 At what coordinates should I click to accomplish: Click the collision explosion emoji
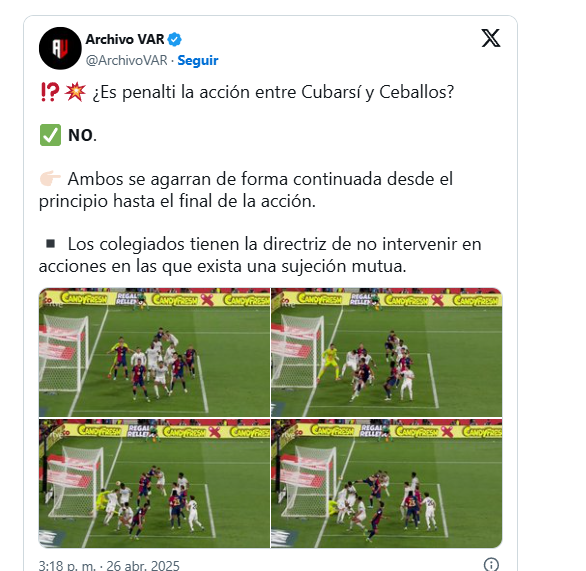click(75, 92)
